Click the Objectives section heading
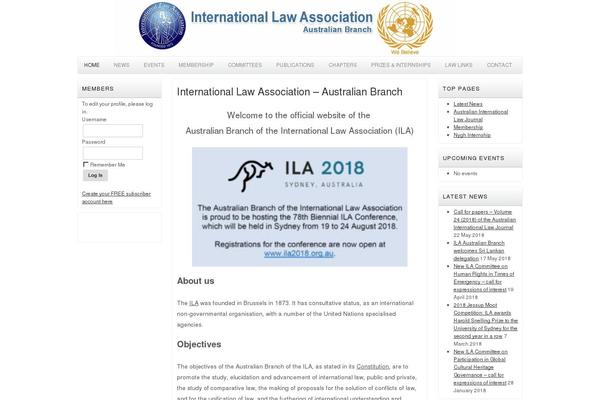The height and width of the screenshot is (400, 600). click(199, 344)
